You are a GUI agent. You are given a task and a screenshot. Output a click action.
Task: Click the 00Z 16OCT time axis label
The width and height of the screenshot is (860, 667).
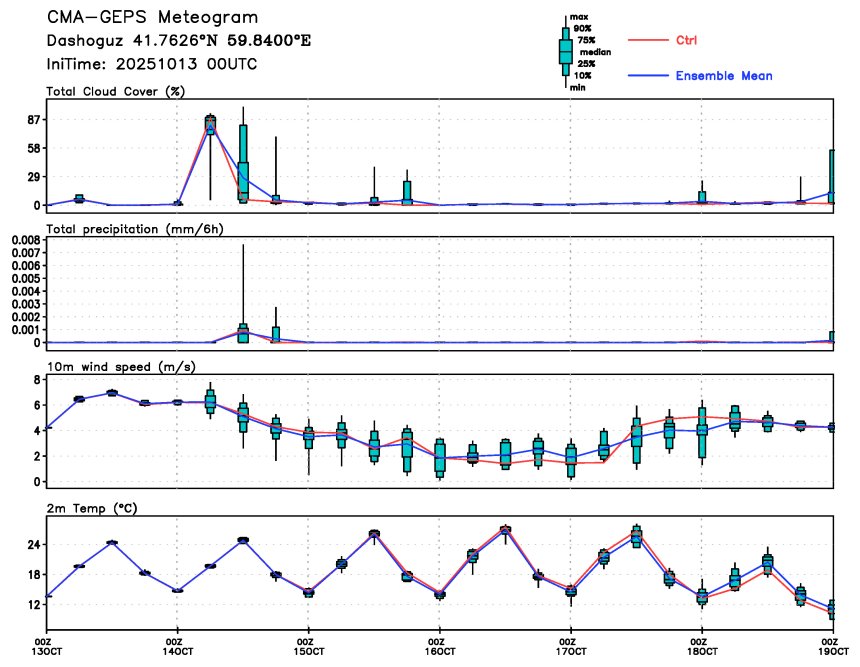tap(437, 645)
